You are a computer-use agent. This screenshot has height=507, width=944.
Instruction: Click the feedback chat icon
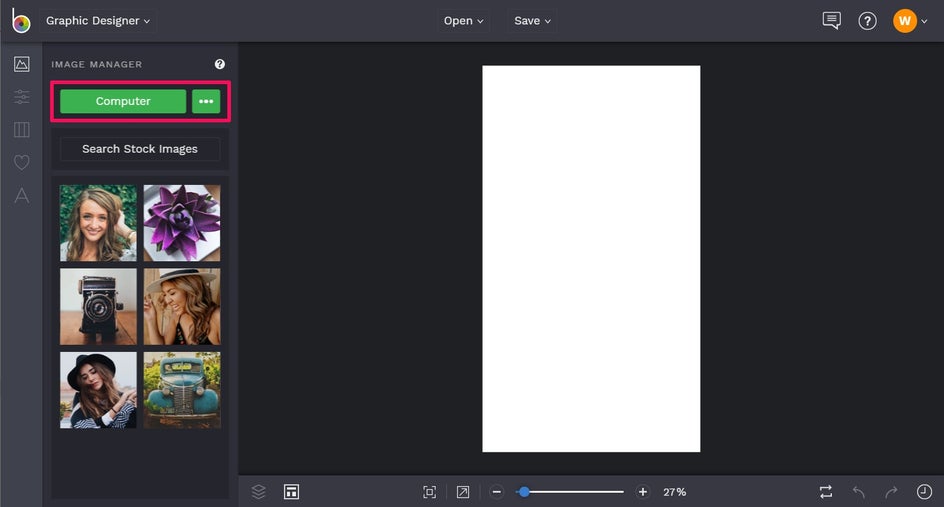[x=831, y=20]
